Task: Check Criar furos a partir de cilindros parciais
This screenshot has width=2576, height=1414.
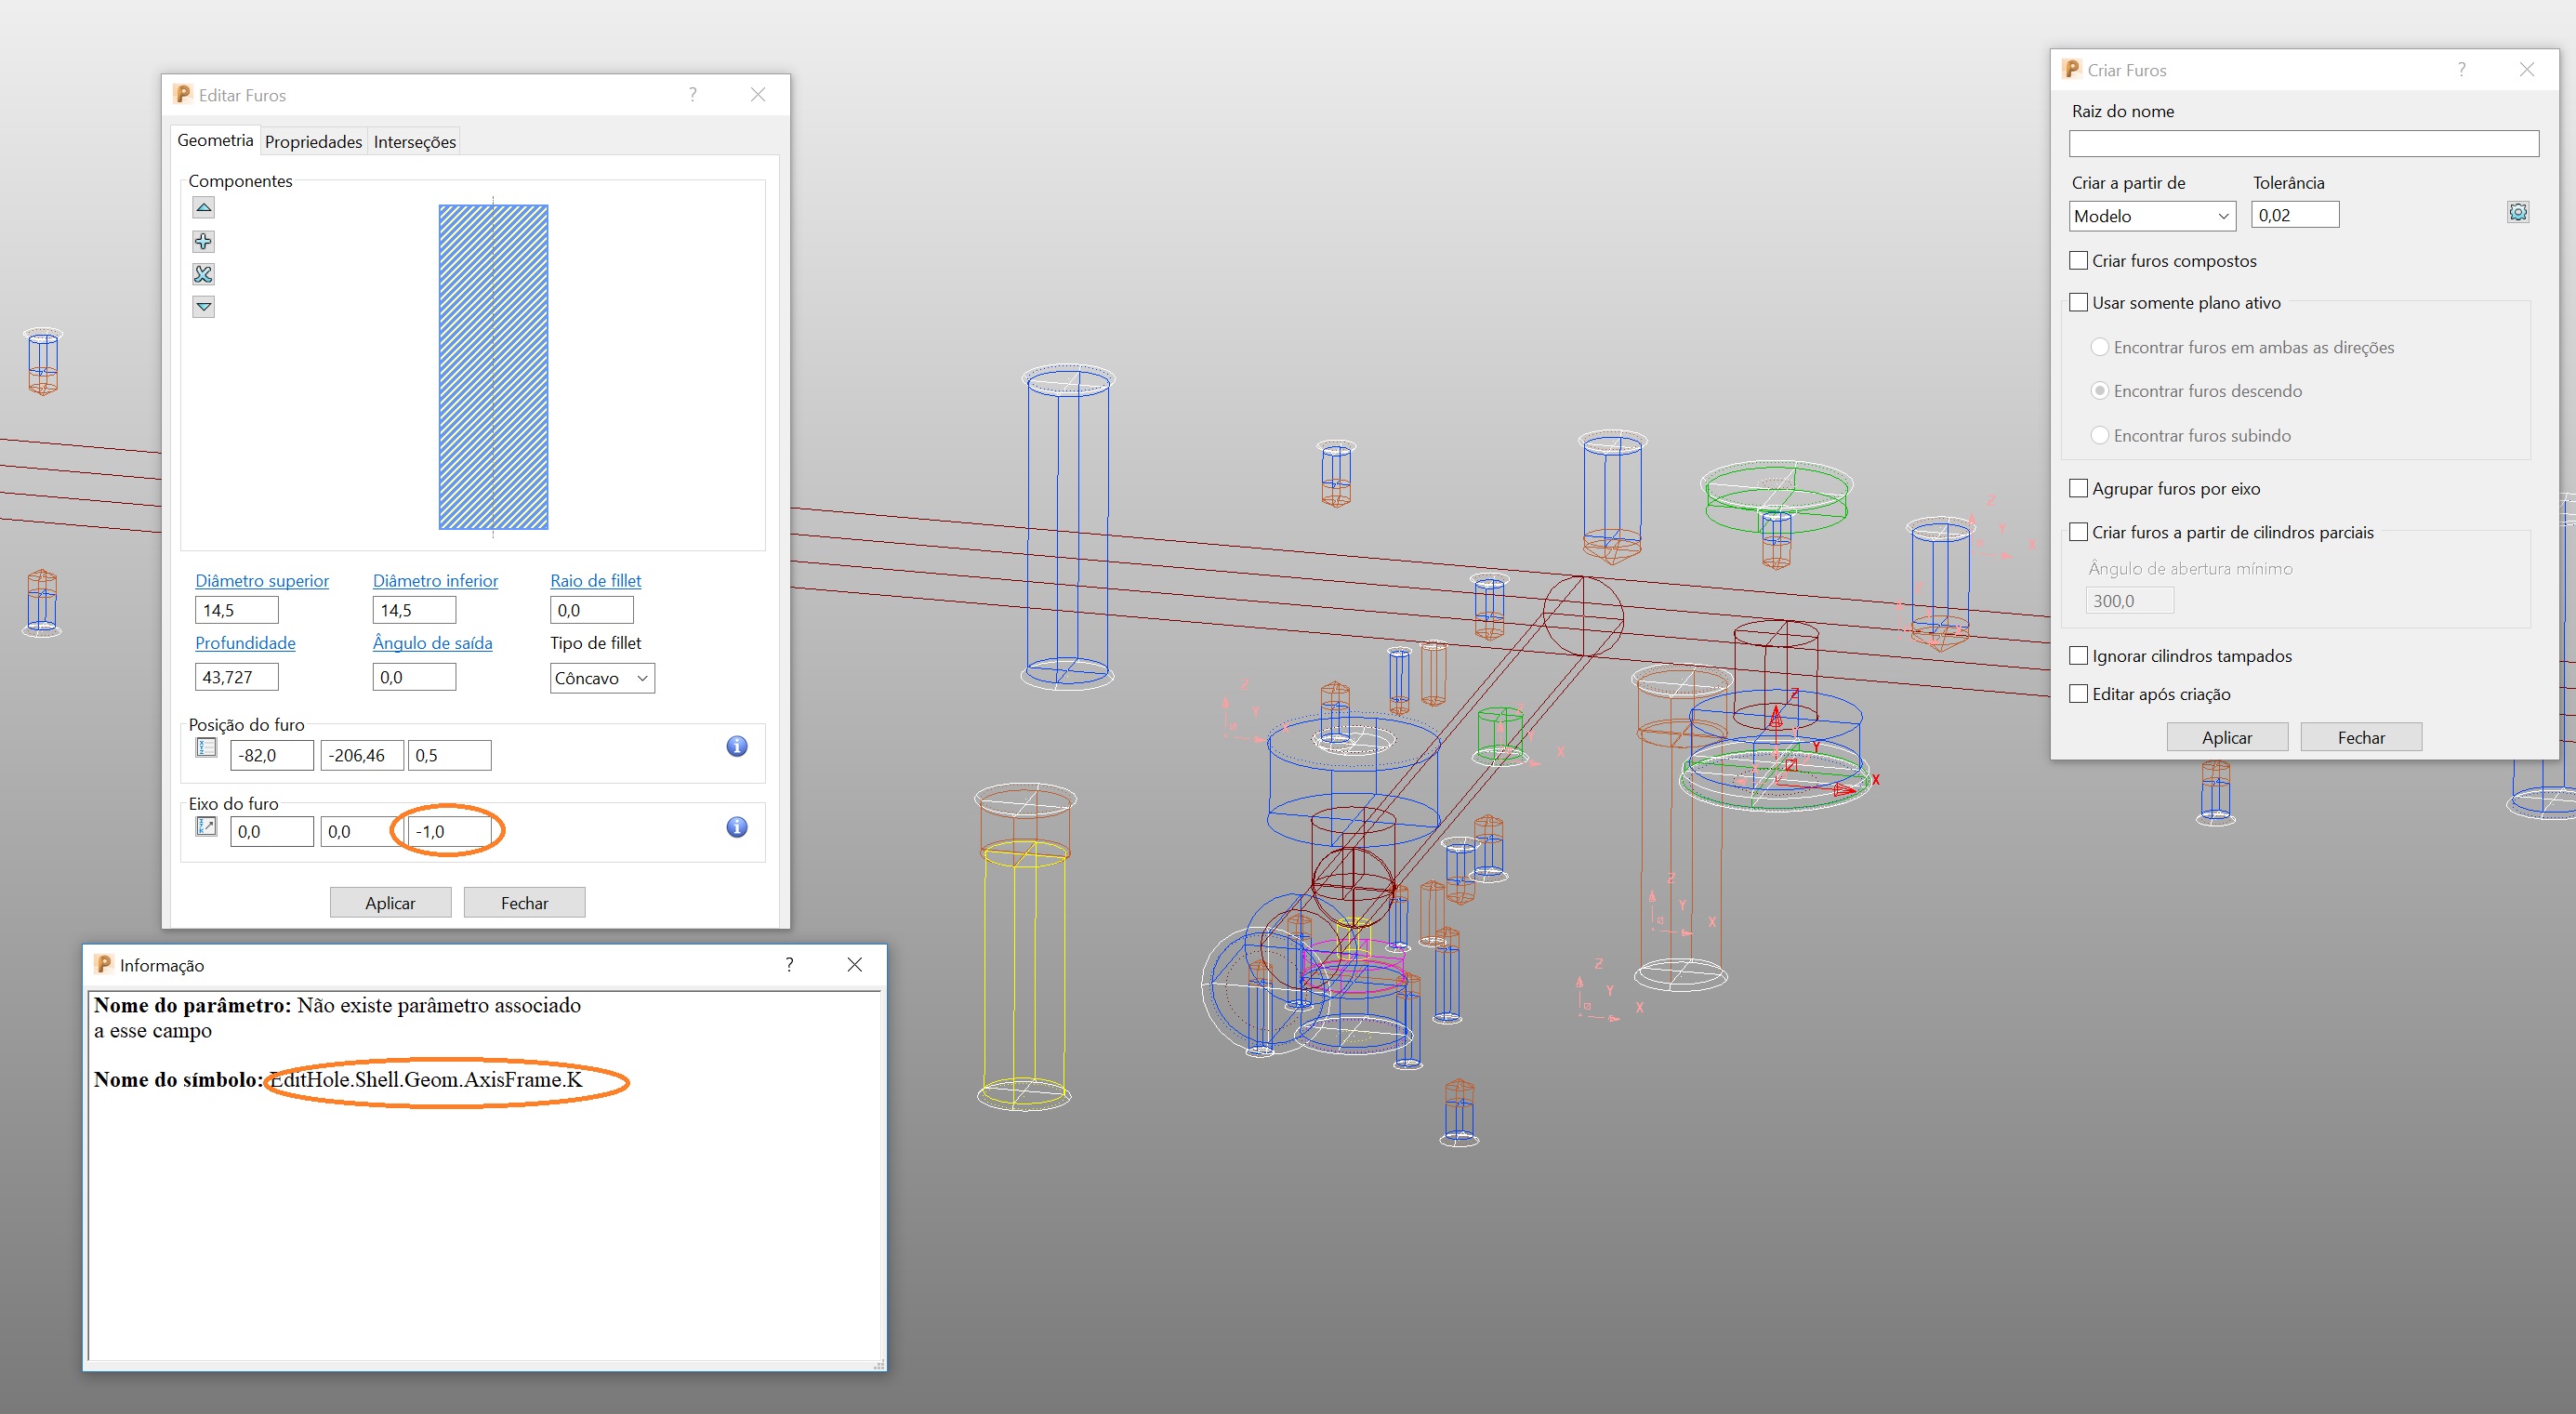Action: click(x=2078, y=533)
